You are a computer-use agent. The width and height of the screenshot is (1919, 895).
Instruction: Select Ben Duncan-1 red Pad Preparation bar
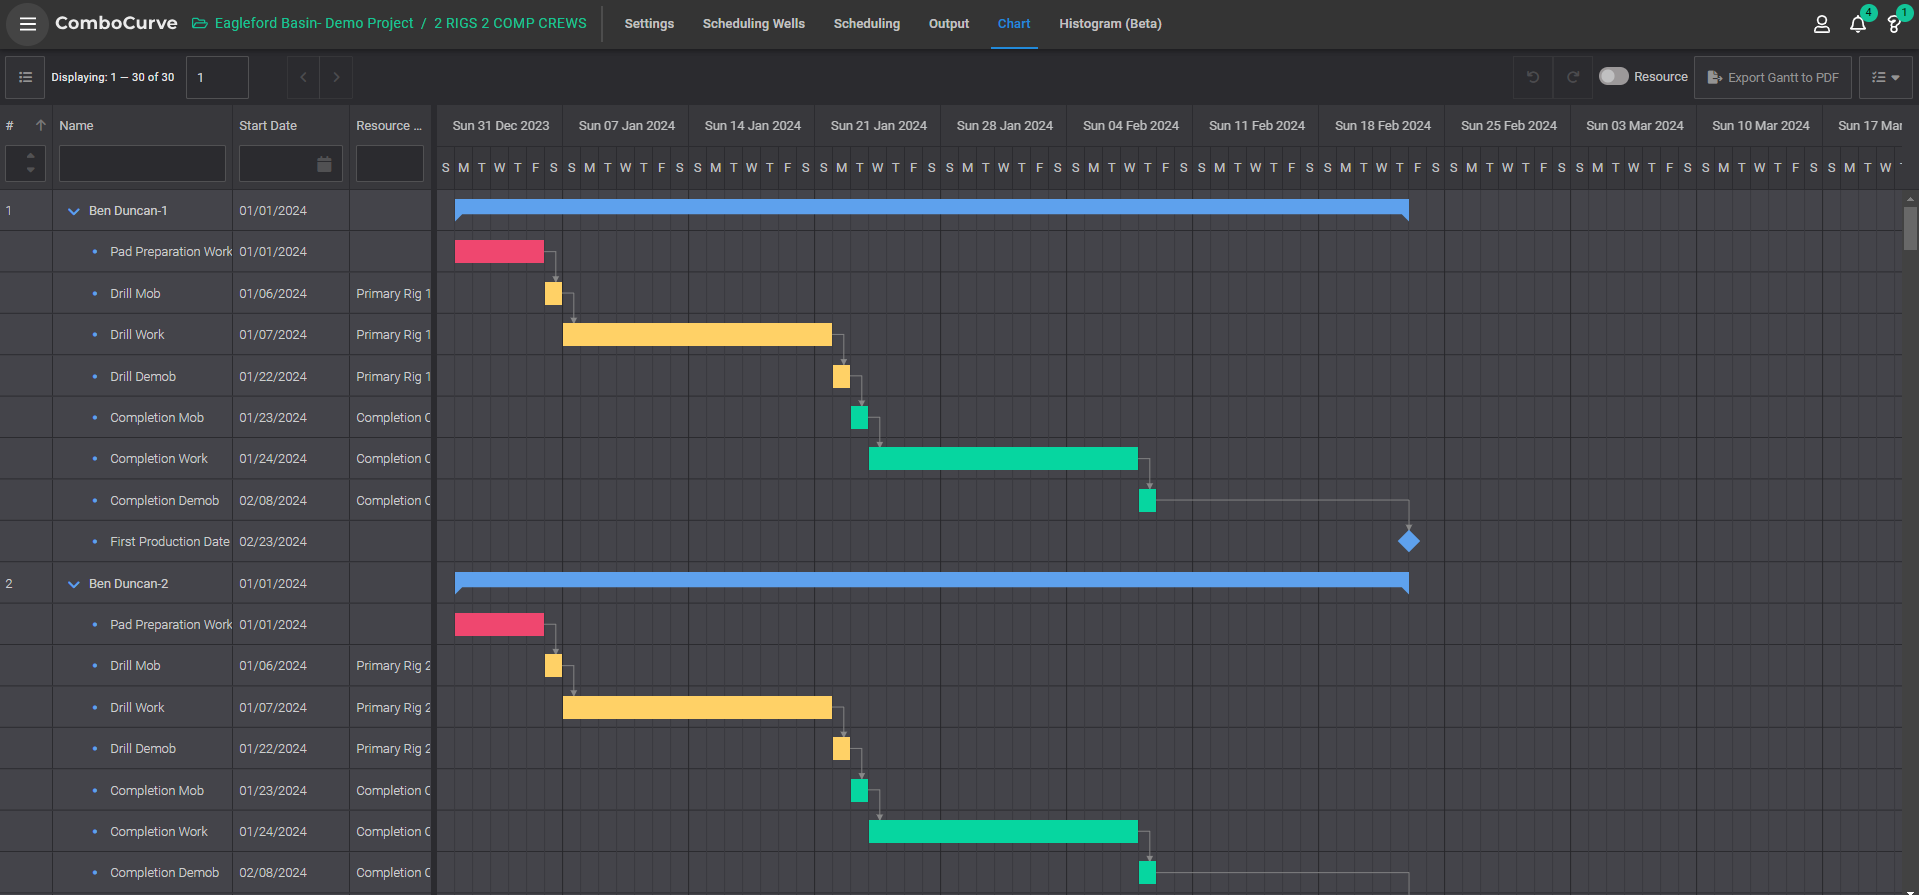(499, 252)
